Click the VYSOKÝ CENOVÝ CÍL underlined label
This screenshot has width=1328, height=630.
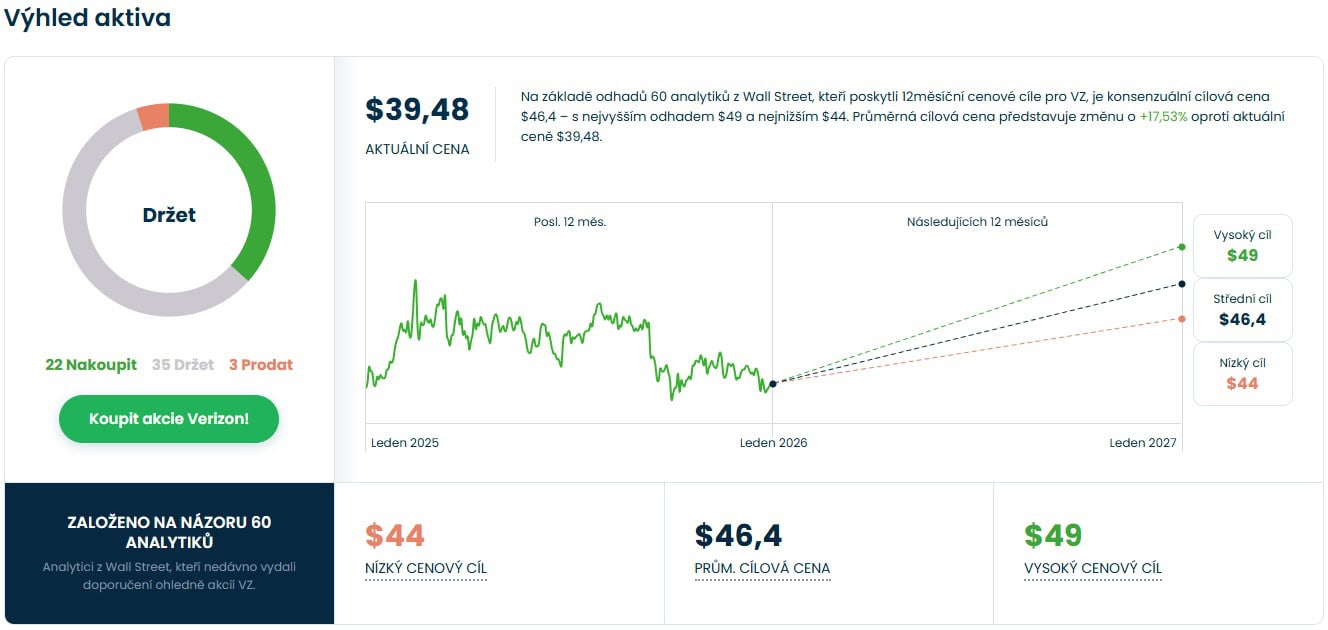point(1093,569)
